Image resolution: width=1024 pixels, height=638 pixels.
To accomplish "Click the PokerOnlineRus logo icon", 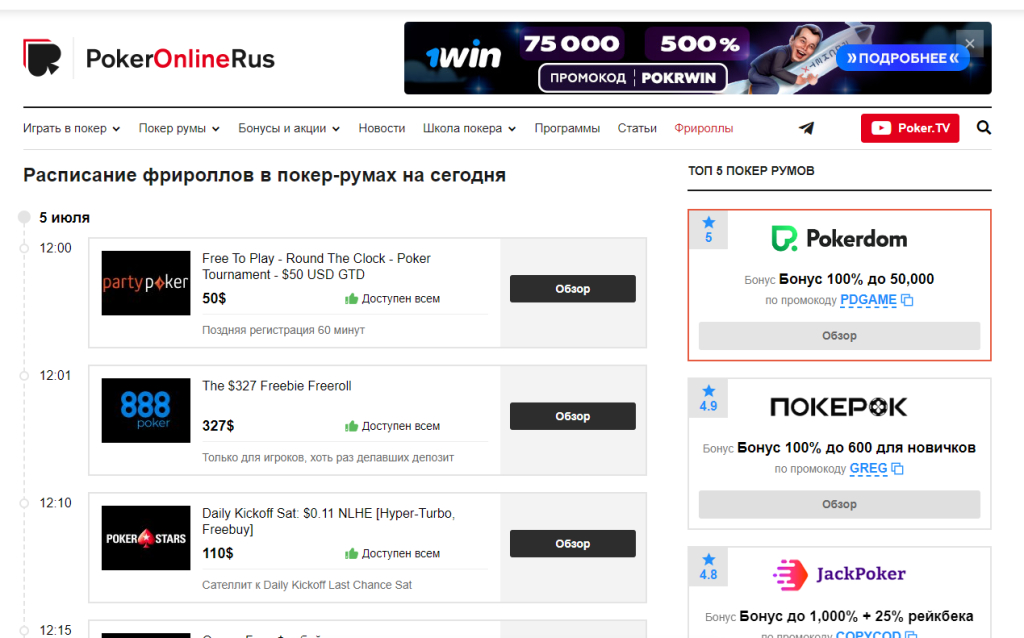I will coord(42,58).
